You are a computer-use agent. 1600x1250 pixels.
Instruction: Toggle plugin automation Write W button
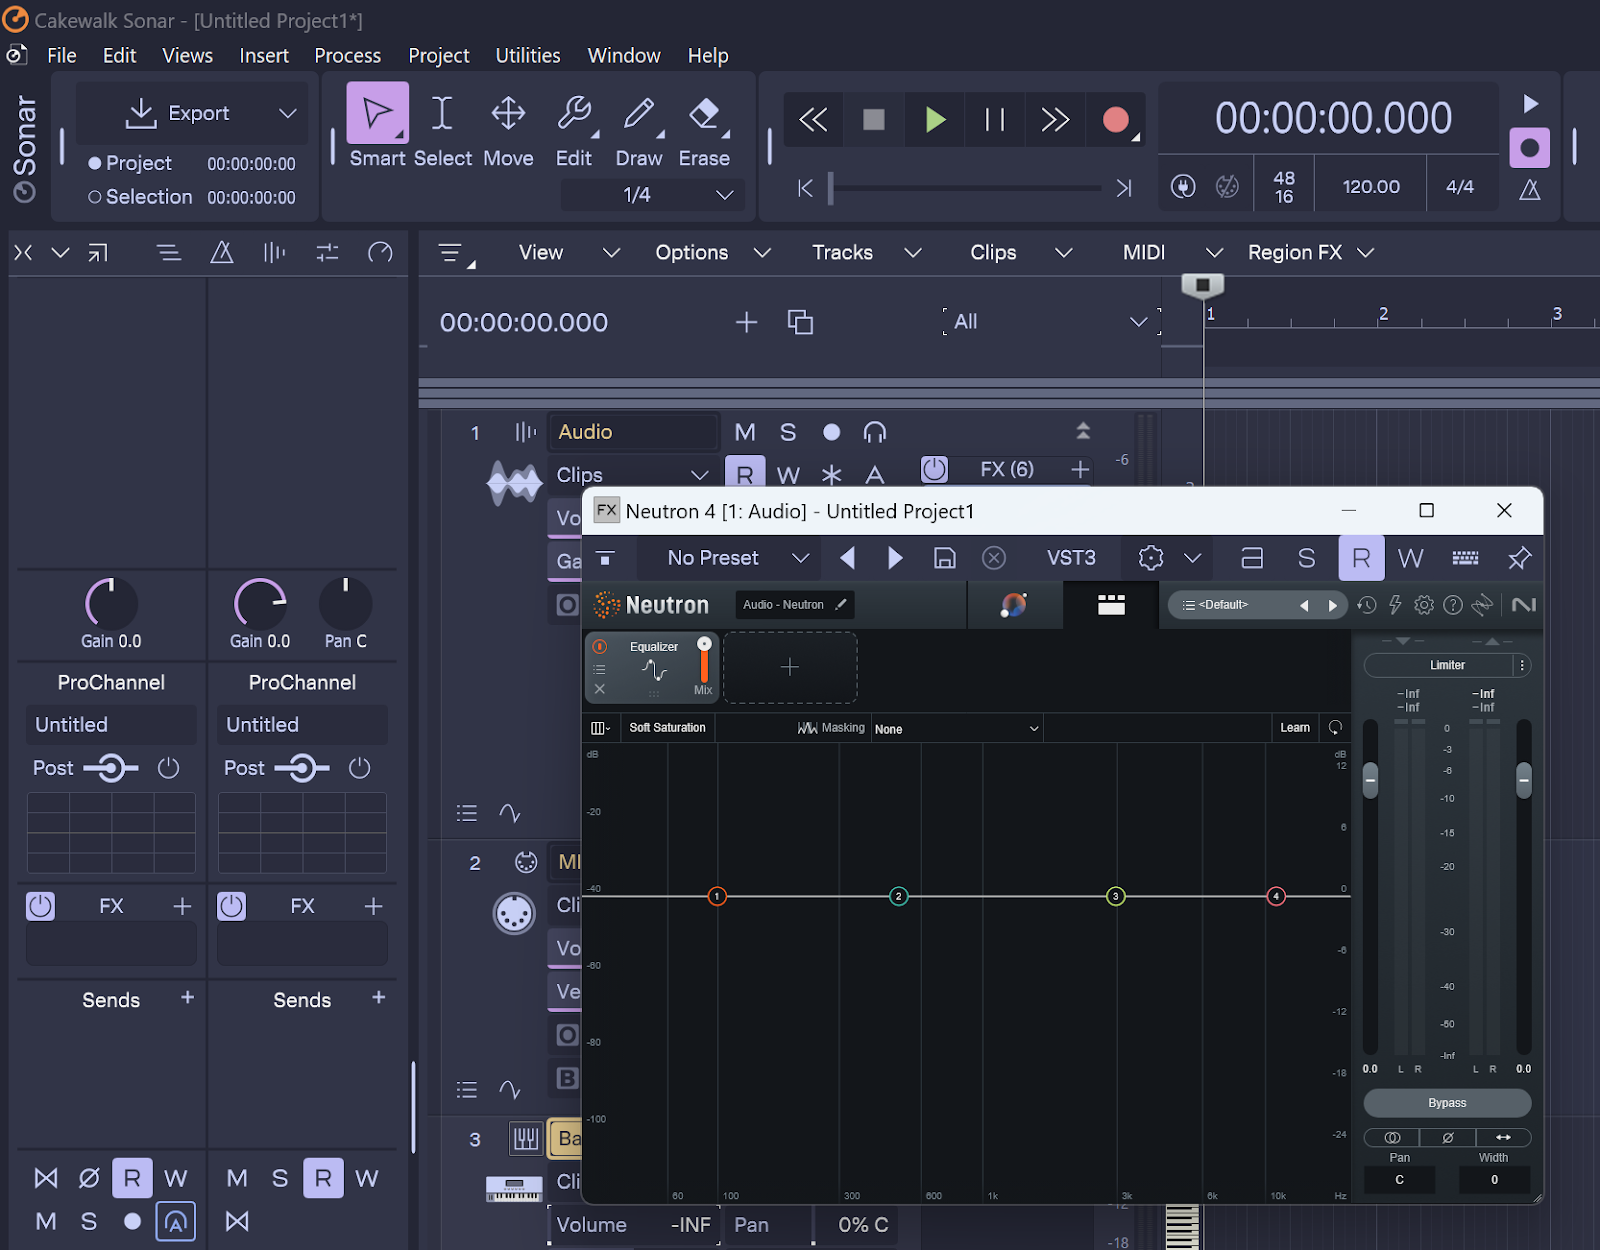[1410, 558]
